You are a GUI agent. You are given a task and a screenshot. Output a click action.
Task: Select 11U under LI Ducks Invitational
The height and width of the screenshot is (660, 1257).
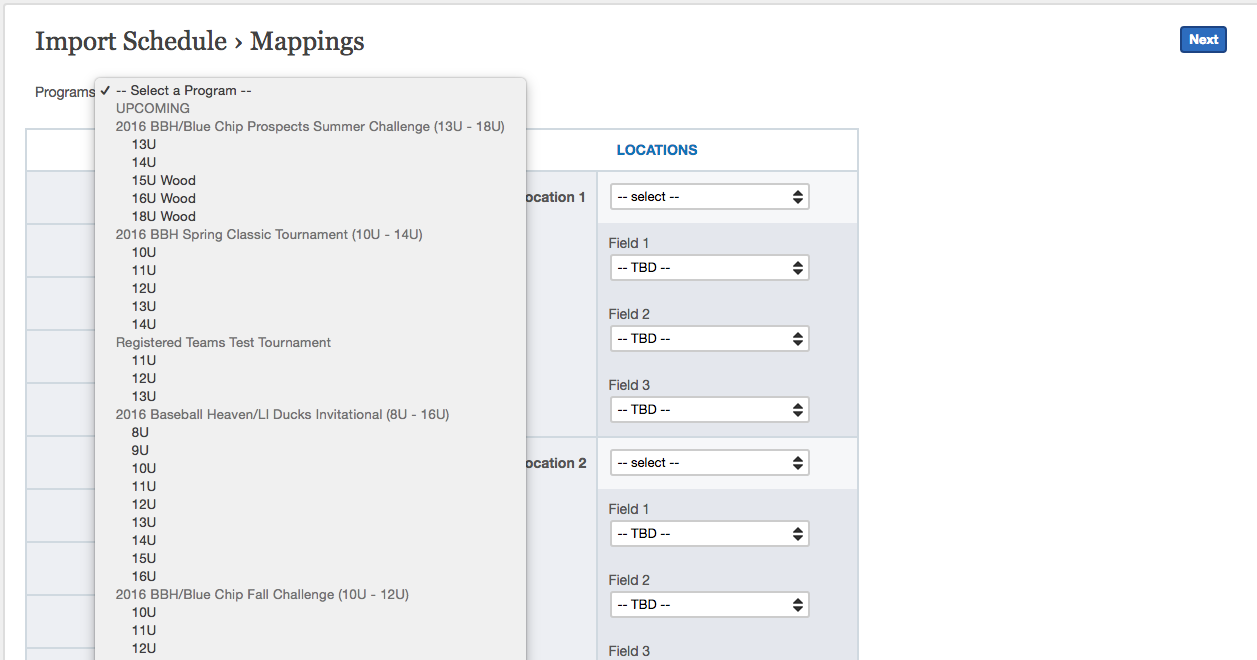310,486
